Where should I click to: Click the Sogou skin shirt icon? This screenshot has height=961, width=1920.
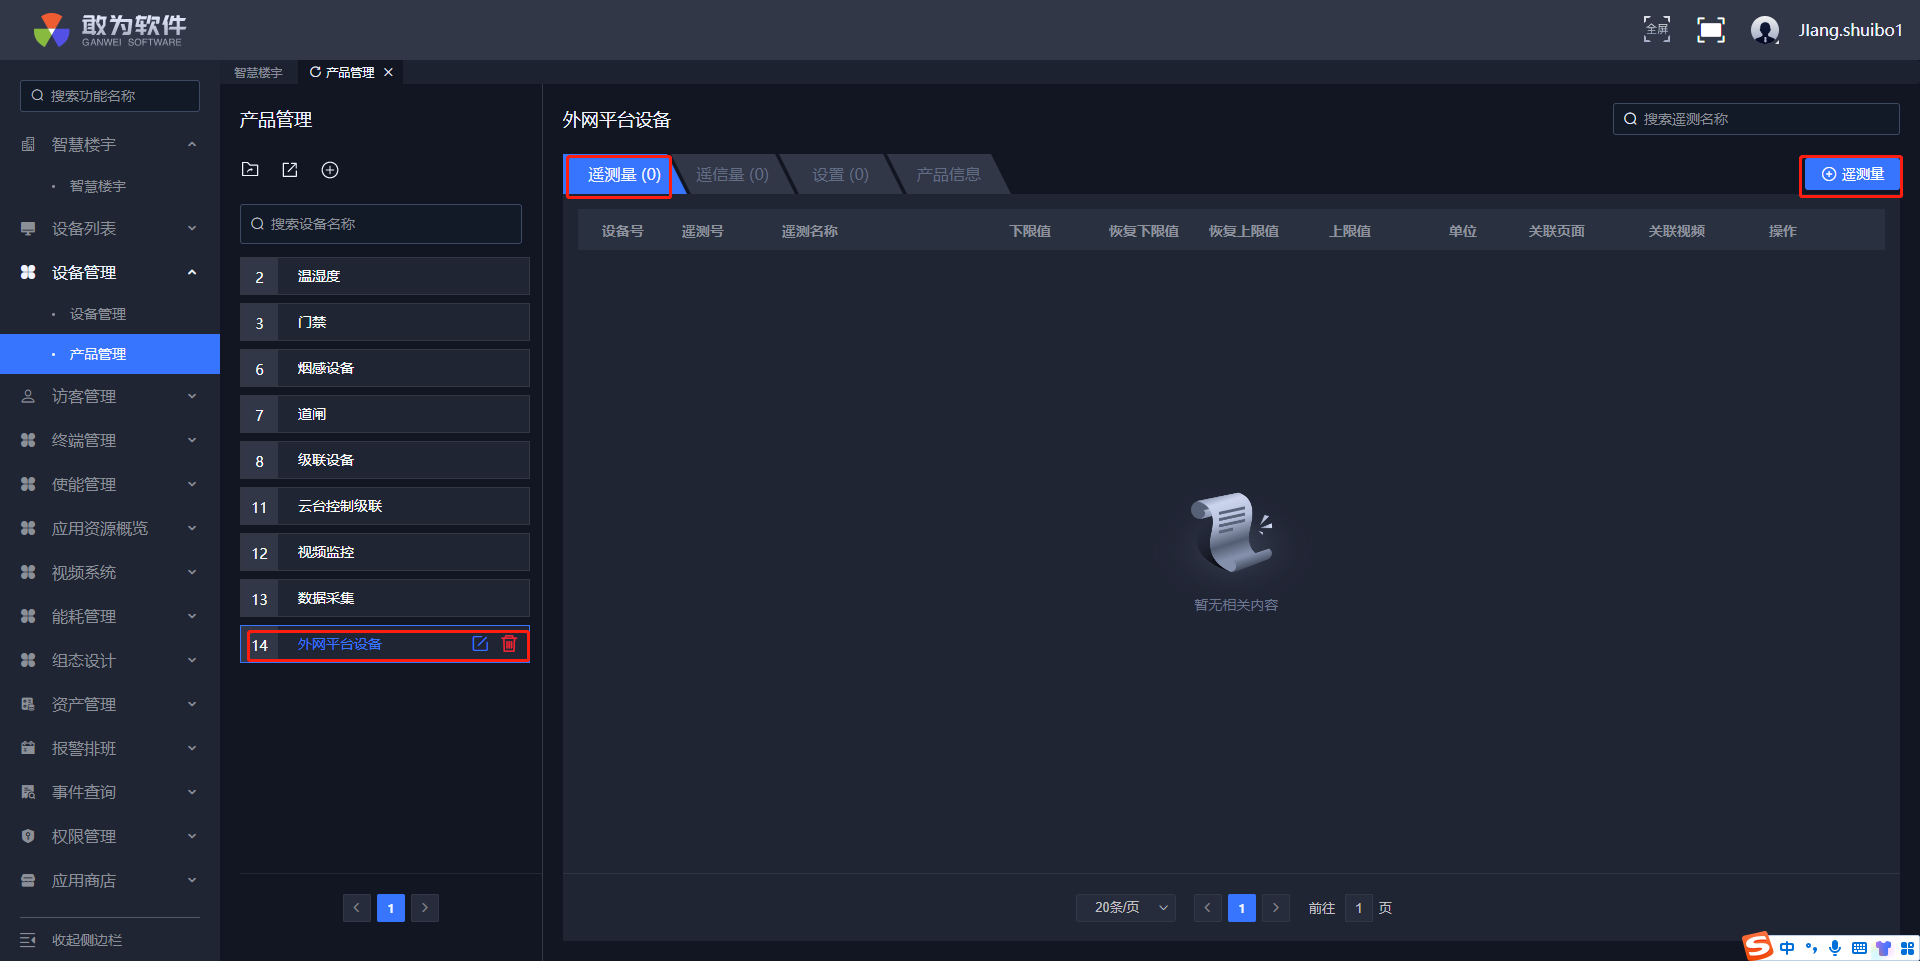[1884, 948]
